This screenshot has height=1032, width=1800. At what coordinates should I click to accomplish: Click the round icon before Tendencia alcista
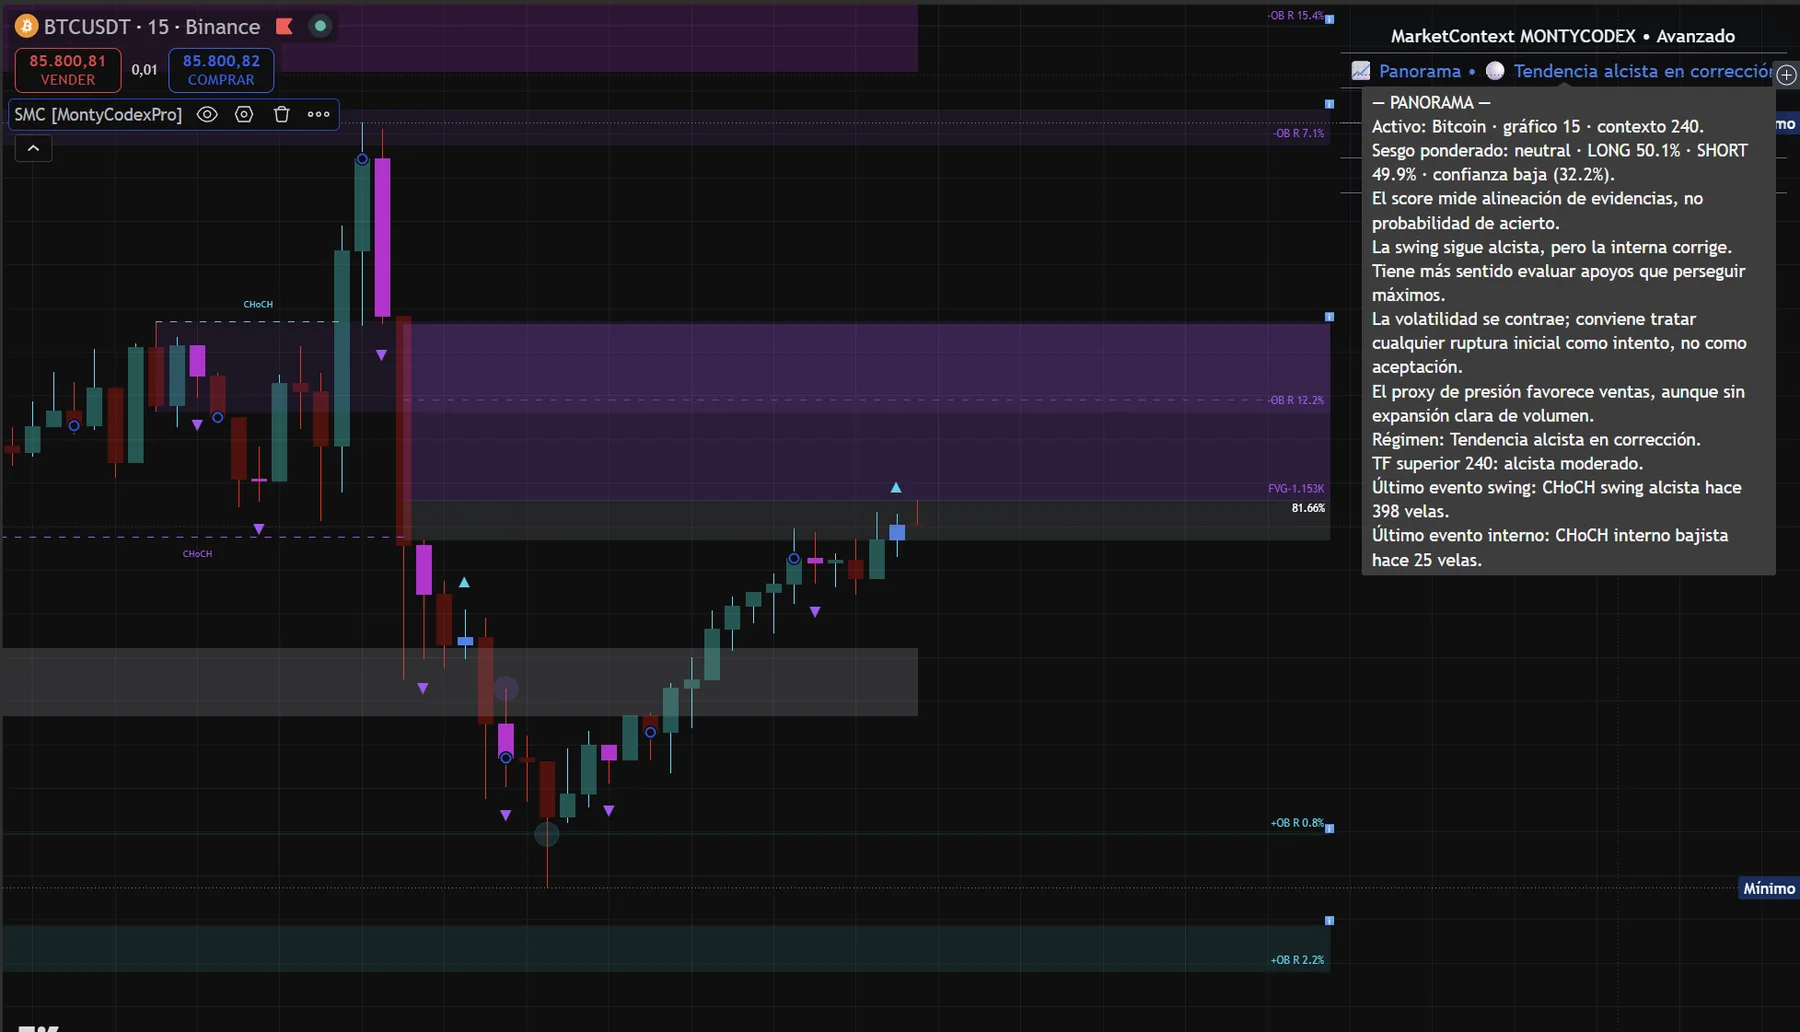[x=1495, y=71]
